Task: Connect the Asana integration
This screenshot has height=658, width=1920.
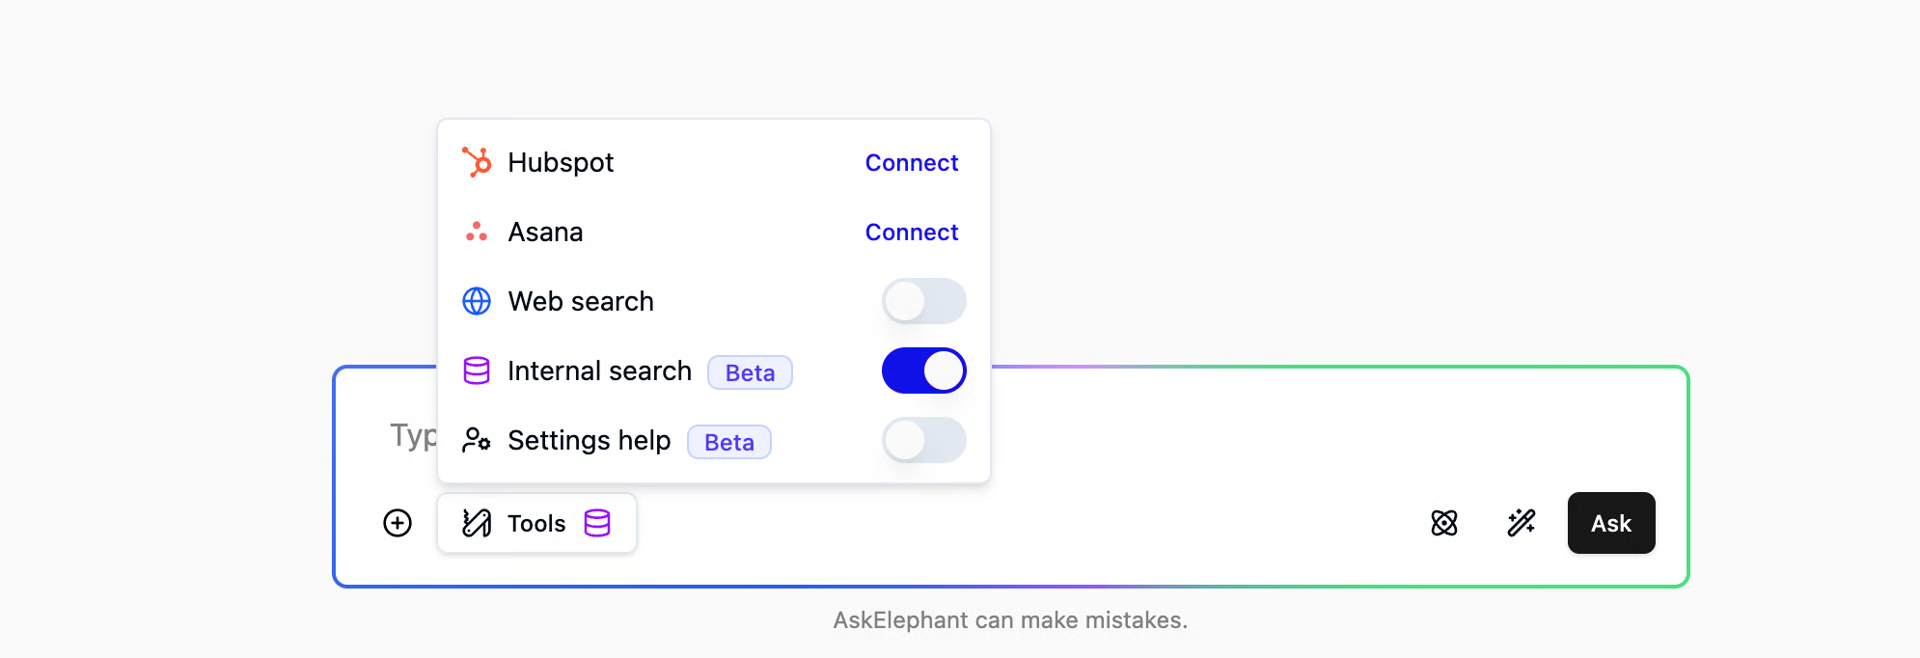Action: 912,232
